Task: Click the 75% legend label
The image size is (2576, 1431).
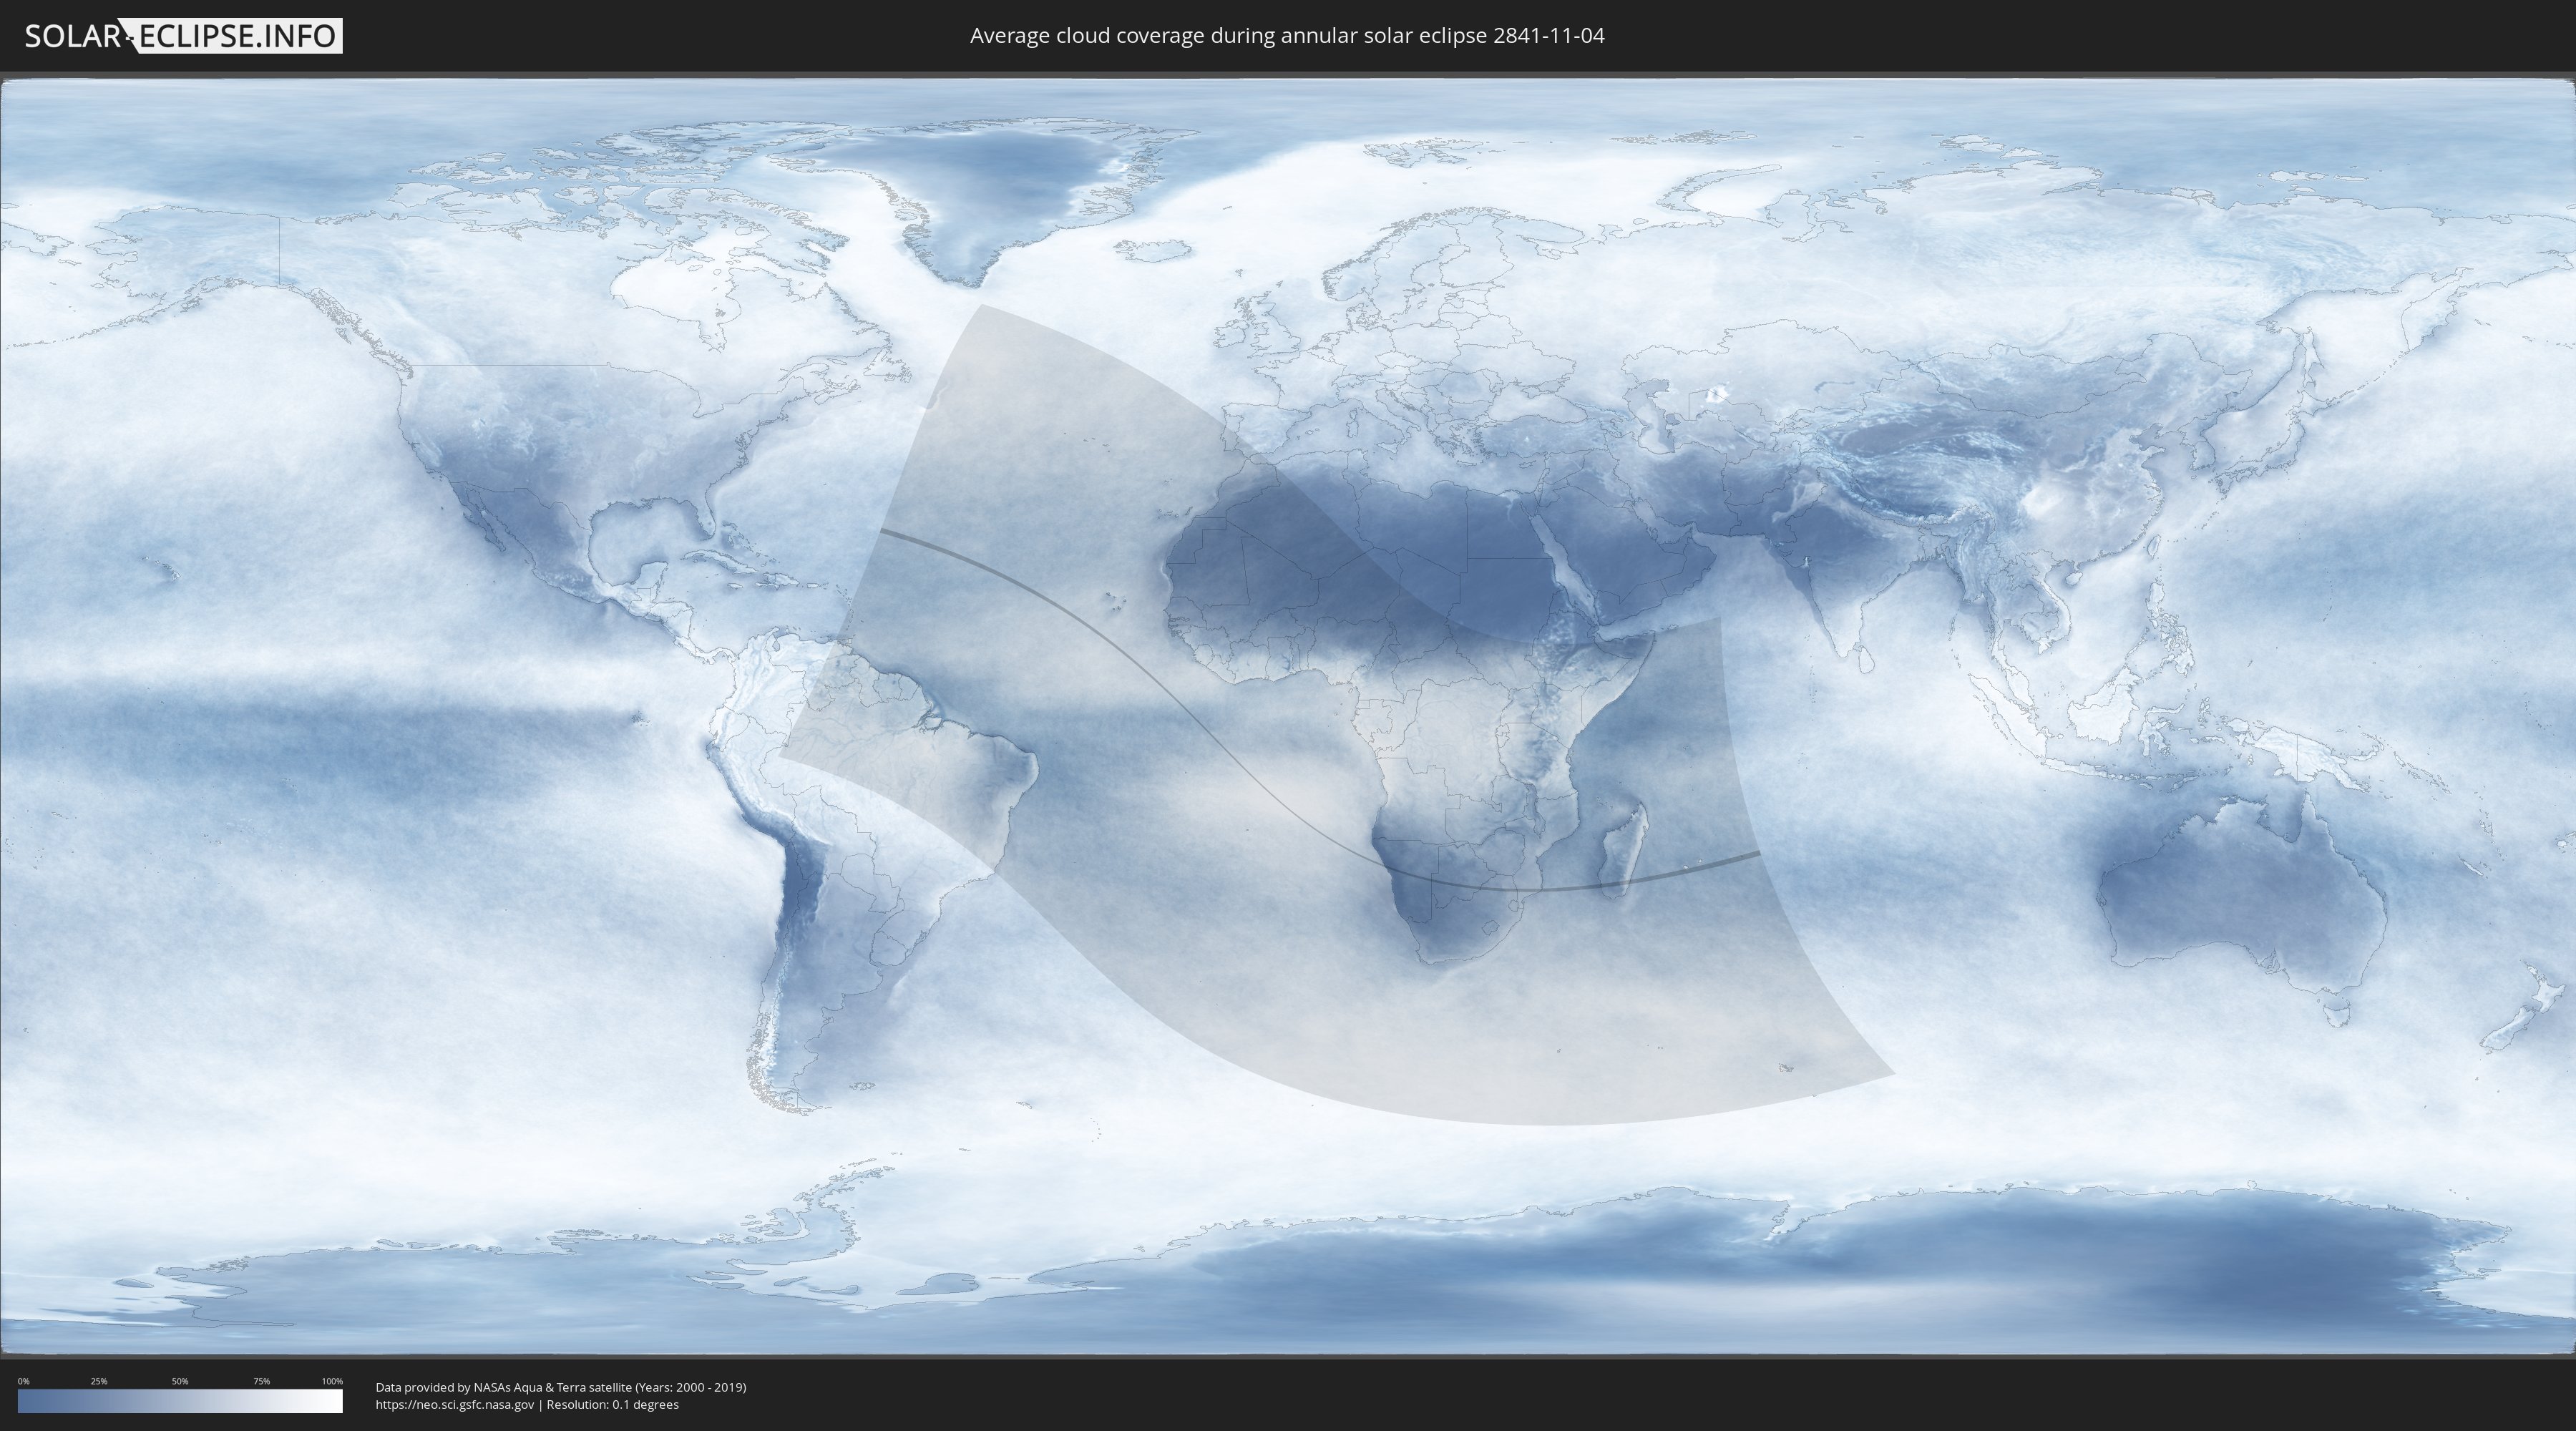Action: 261,1381
